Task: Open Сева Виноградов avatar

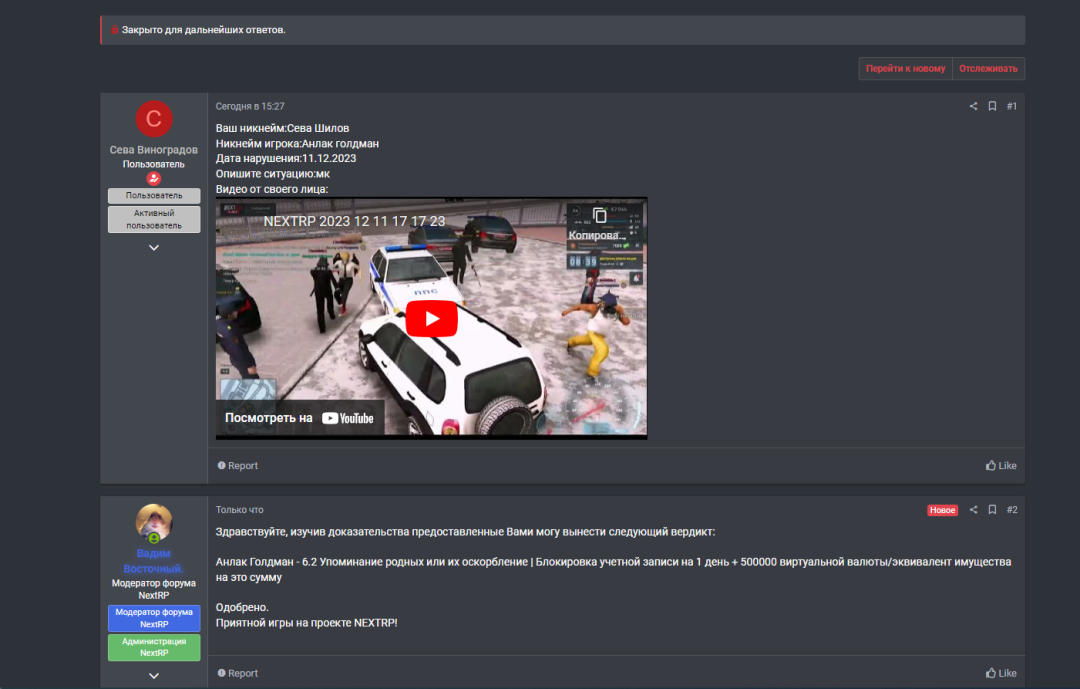Action: [154, 119]
